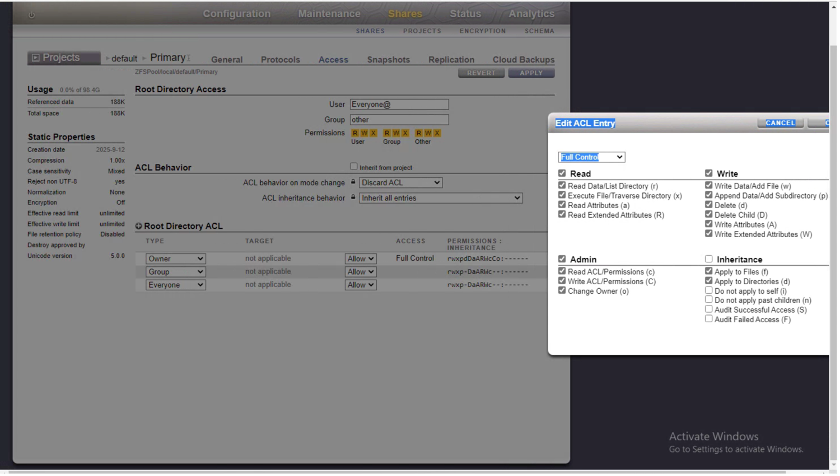840x476 pixels.
Task: Check Inherit from project checkbox
Action: [x=354, y=167]
